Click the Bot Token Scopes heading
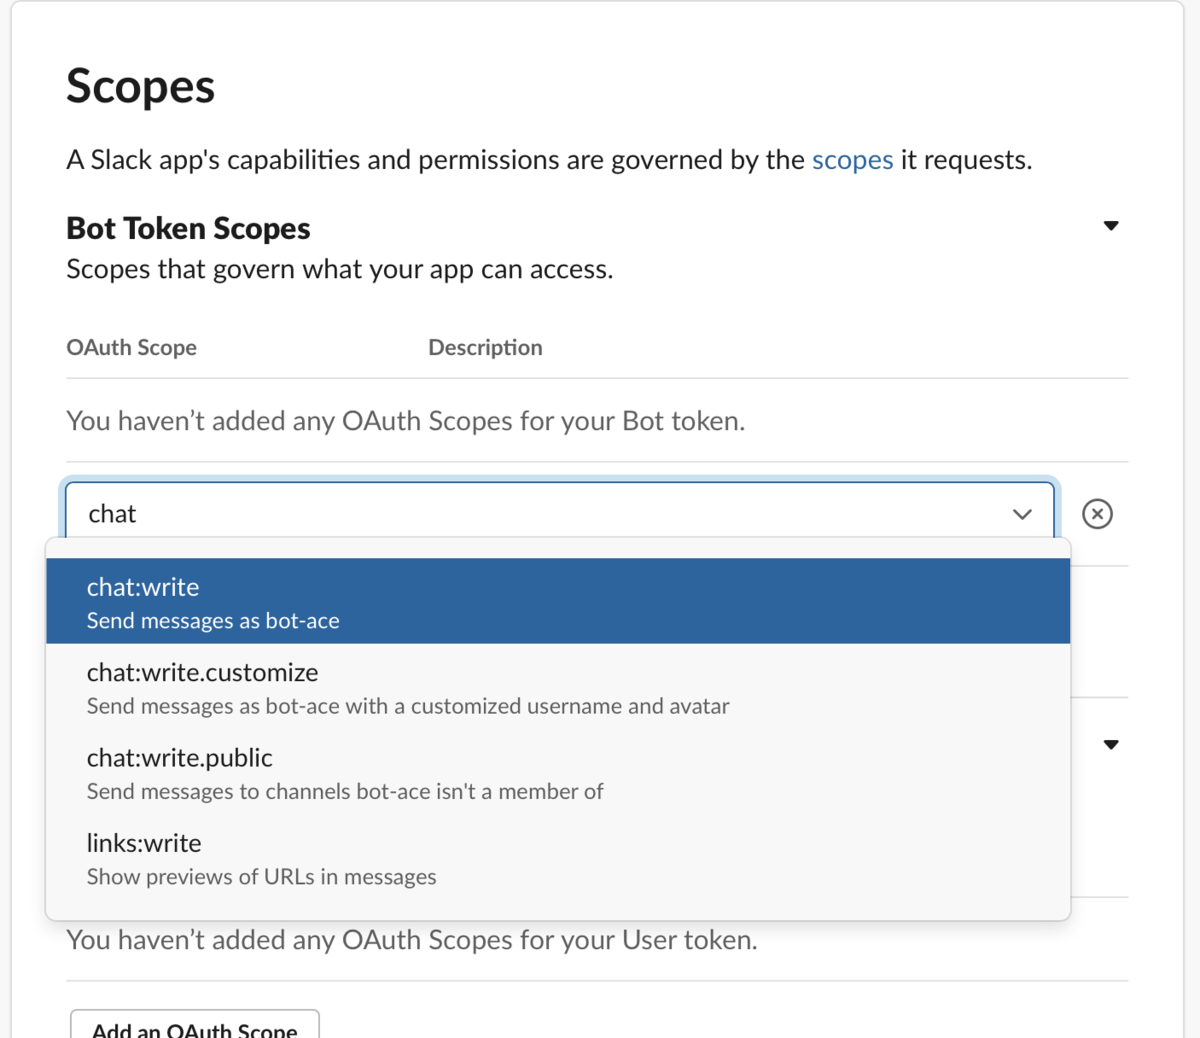Image resolution: width=1200 pixels, height=1038 pixels. pyautogui.click(x=188, y=228)
